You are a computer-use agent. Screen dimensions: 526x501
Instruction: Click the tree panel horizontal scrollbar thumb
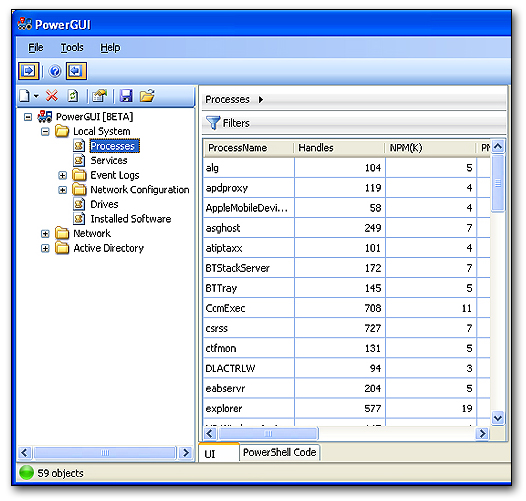coord(105,453)
